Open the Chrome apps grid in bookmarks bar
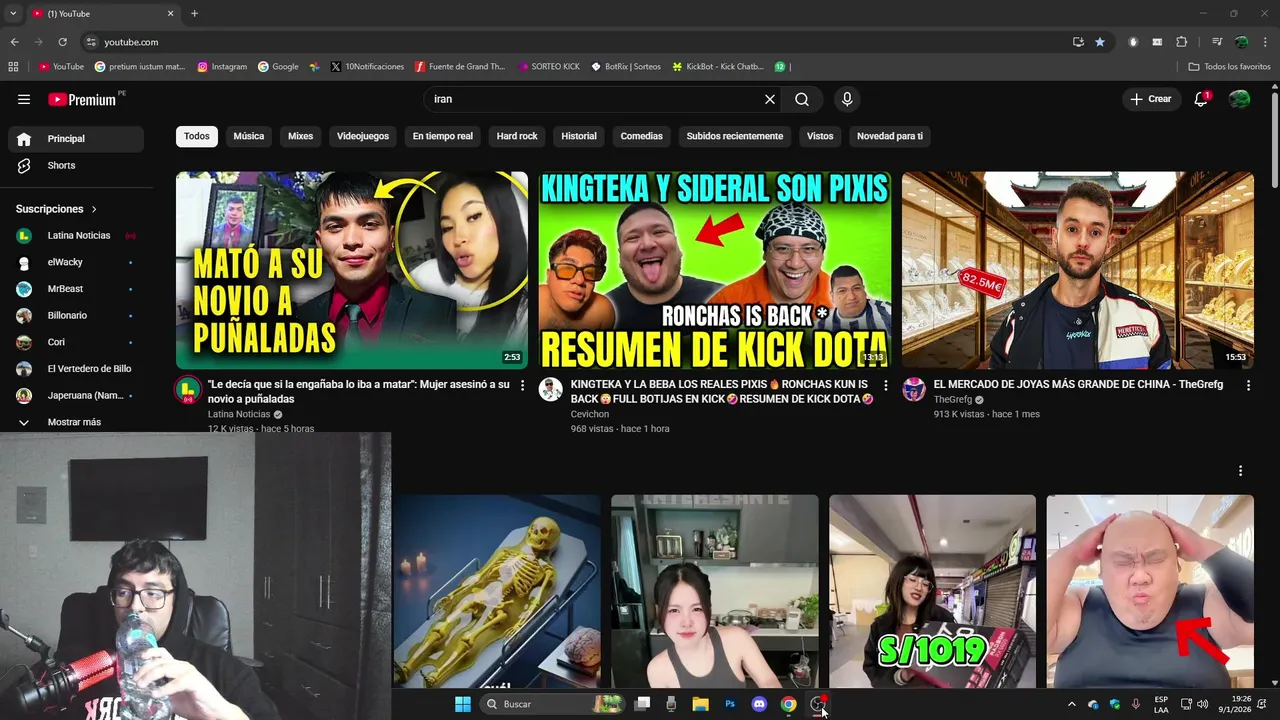The height and width of the screenshot is (720, 1280). pyautogui.click(x=13, y=67)
